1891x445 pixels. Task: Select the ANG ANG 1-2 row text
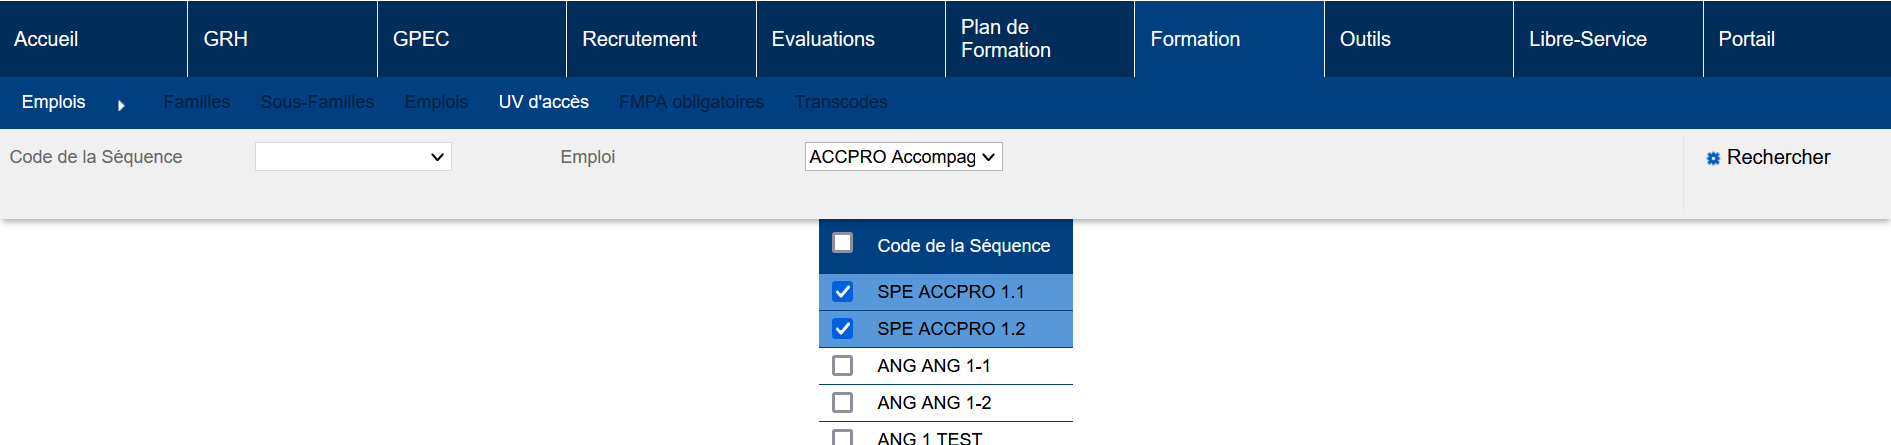(934, 403)
